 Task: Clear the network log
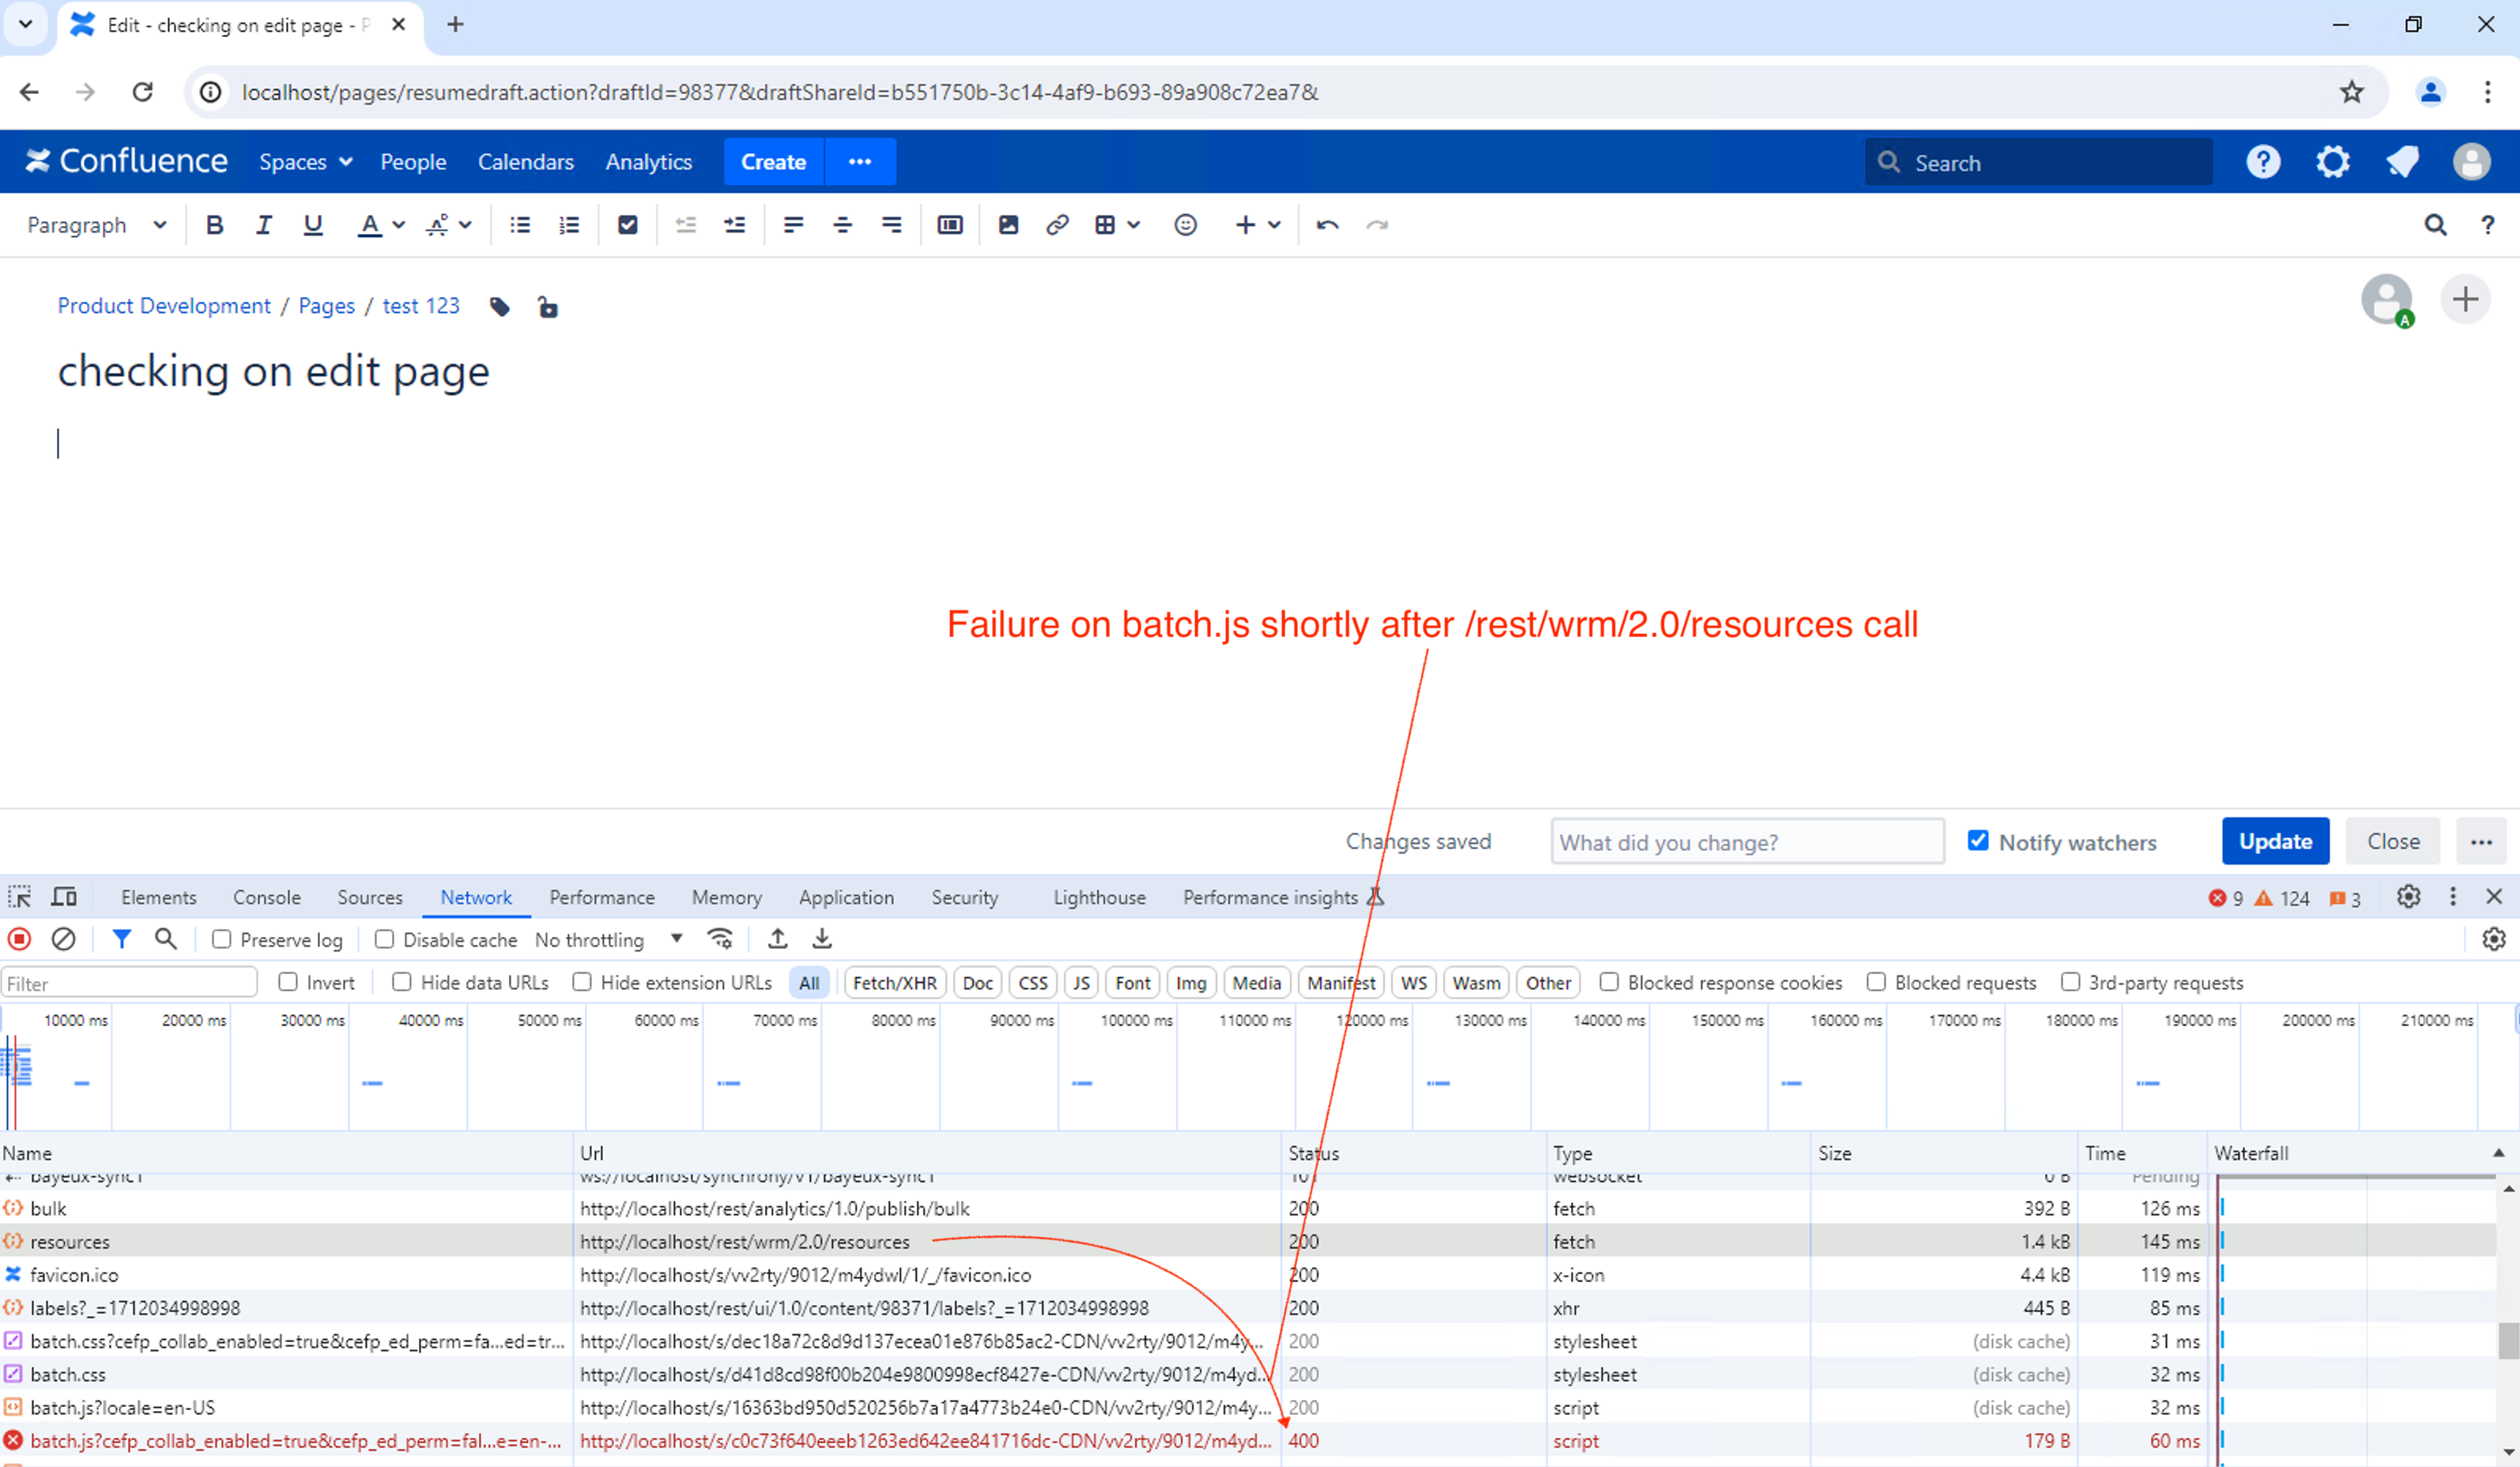coord(63,939)
